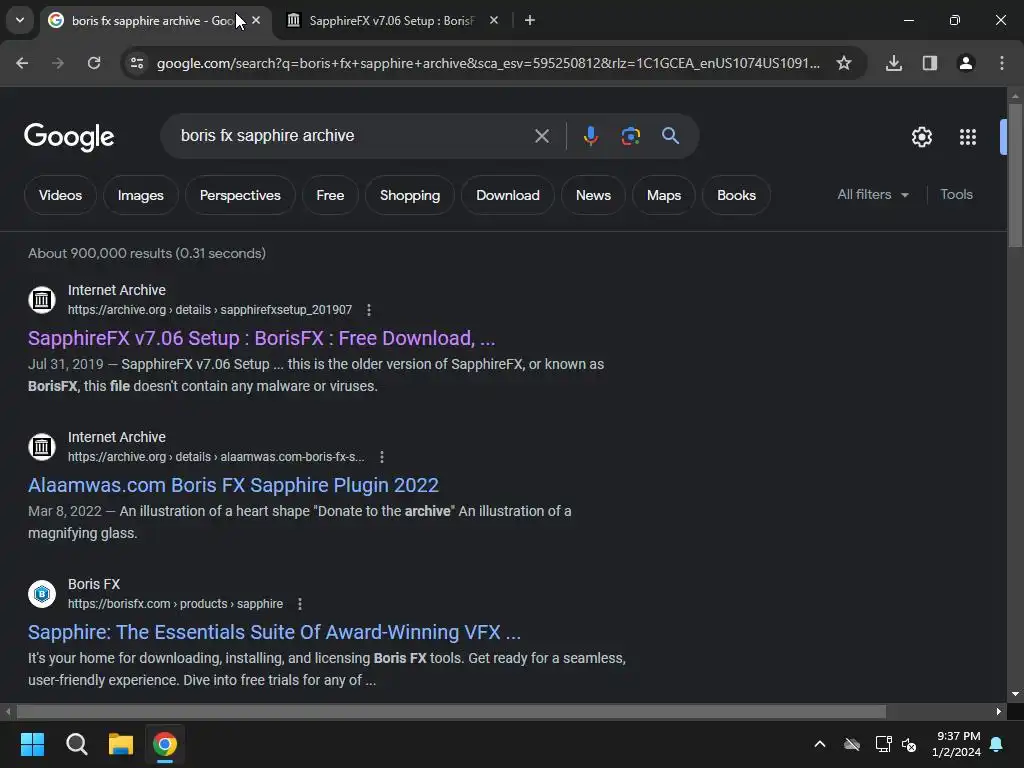This screenshot has height=768, width=1024.
Task: Click Boris FX site favicon
Action: [x=42, y=594]
